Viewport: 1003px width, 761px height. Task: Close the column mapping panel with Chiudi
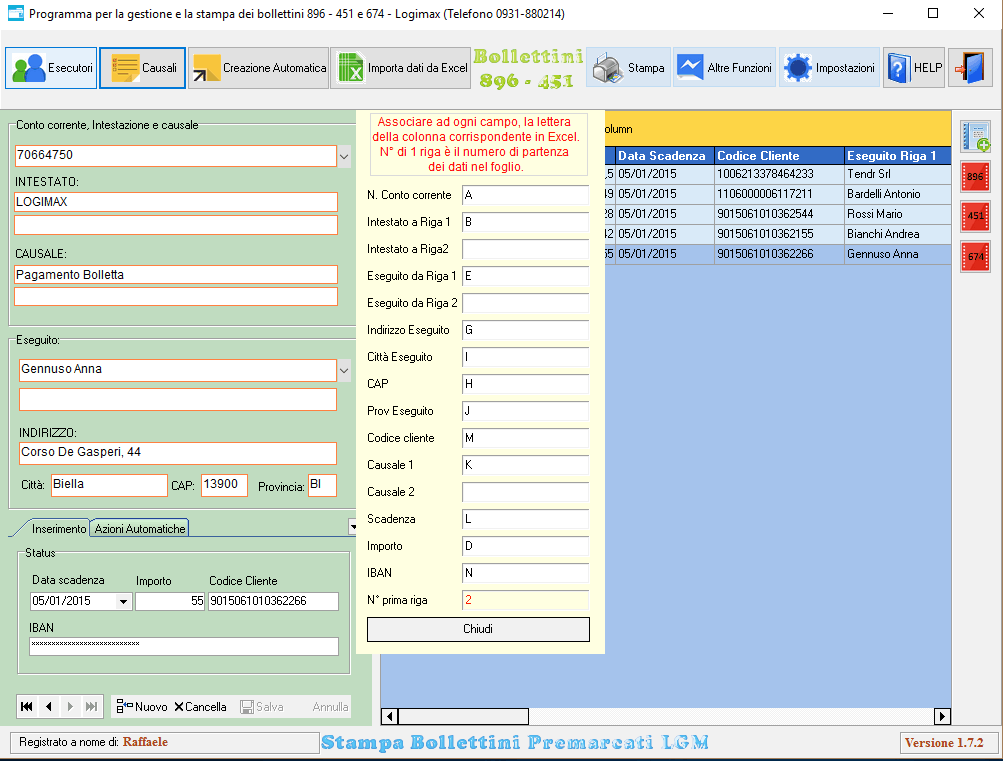[478, 629]
